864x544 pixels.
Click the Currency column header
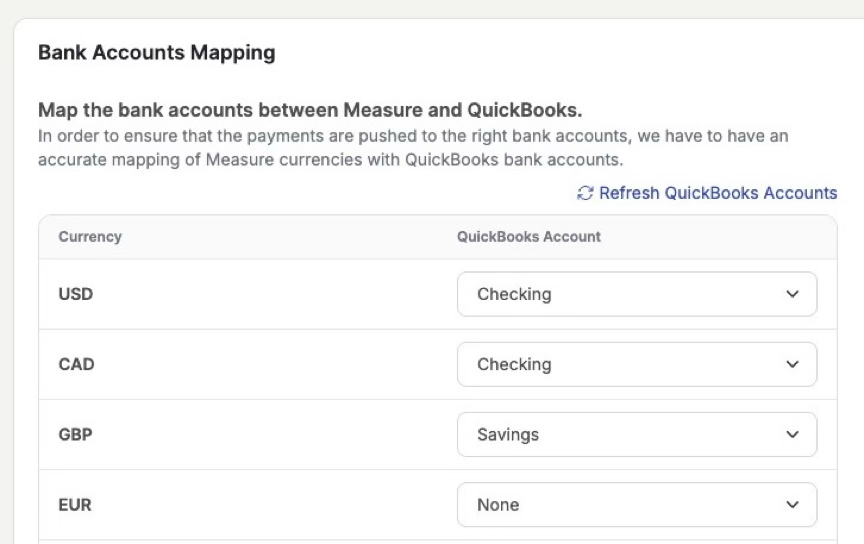point(90,237)
